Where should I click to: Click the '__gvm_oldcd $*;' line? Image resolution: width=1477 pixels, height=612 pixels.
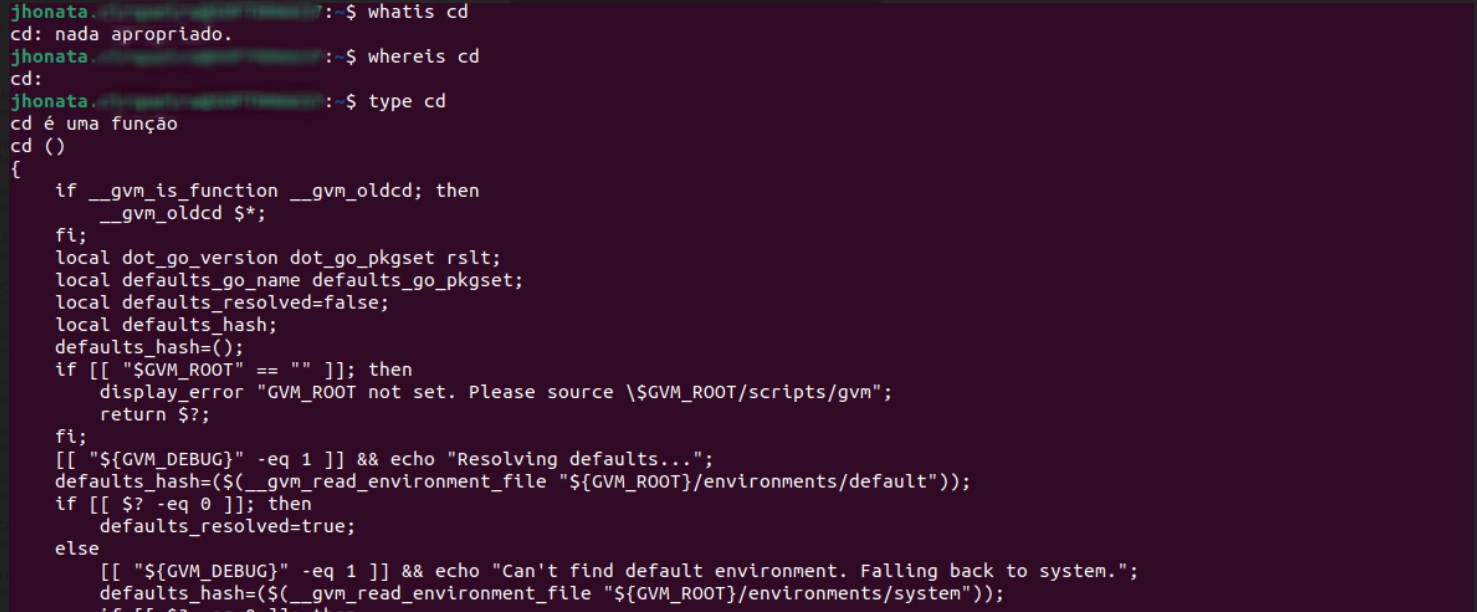click(x=183, y=213)
